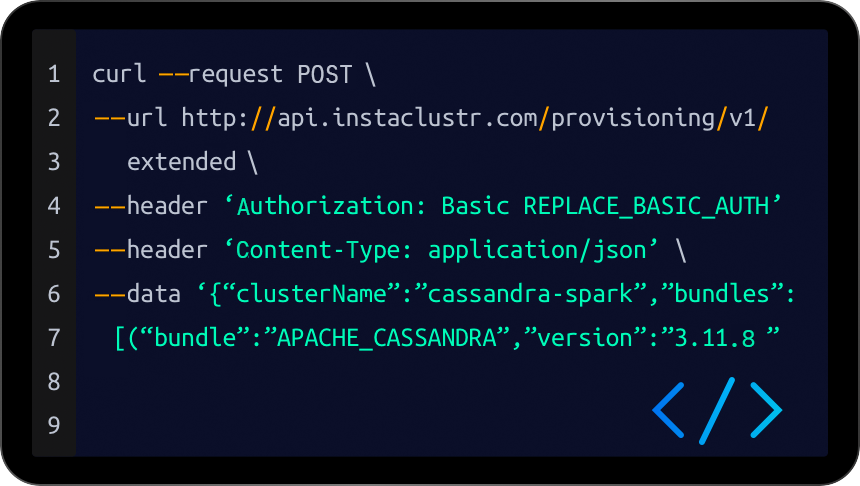Screen dimensions: 860x486
Task: Click APACHE_CASSANDRA bundle value
Action: 388,338
